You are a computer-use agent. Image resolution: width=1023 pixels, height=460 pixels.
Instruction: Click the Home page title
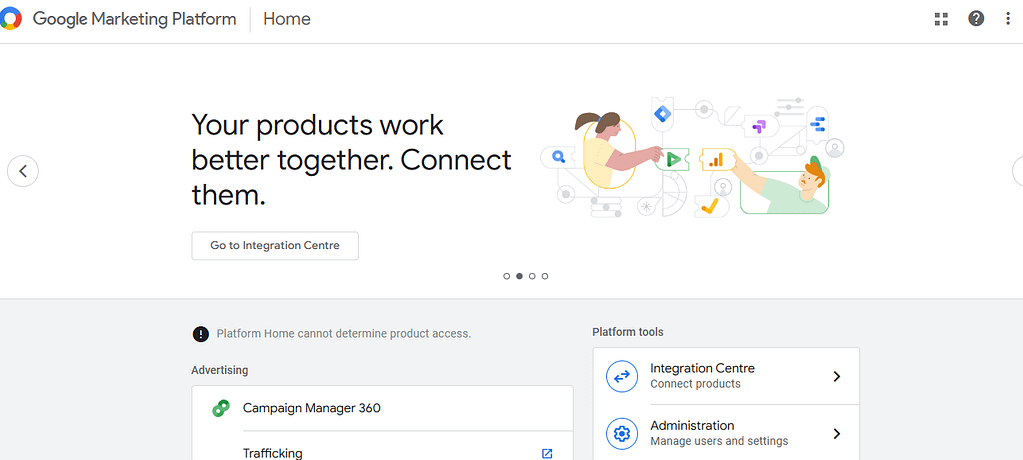point(287,19)
